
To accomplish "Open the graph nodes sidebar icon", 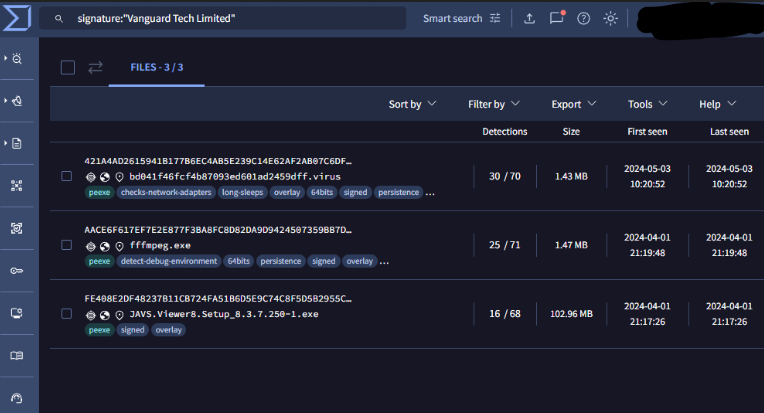I will coord(17,186).
